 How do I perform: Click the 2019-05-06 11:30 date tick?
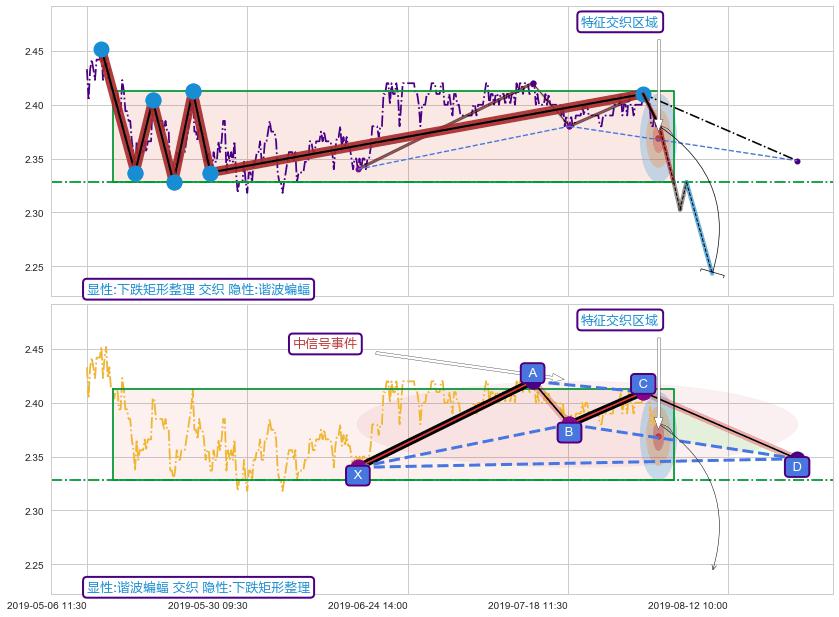[47, 606]
